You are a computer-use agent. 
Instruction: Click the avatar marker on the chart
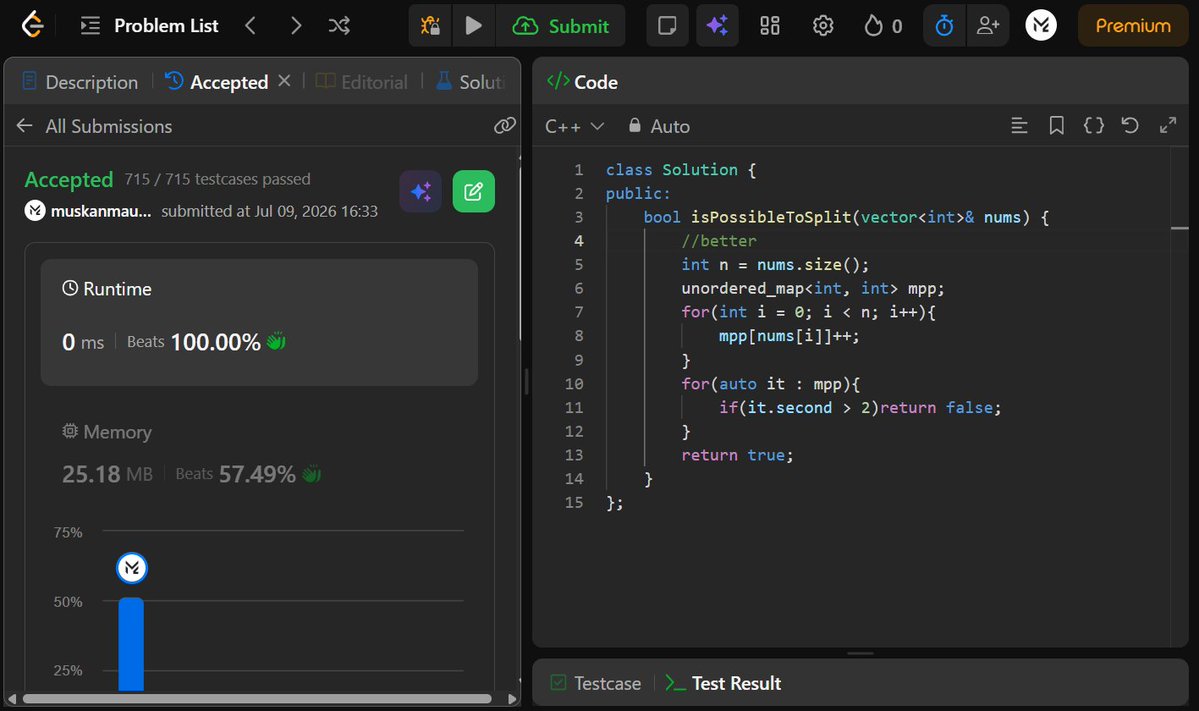(132, 568)
